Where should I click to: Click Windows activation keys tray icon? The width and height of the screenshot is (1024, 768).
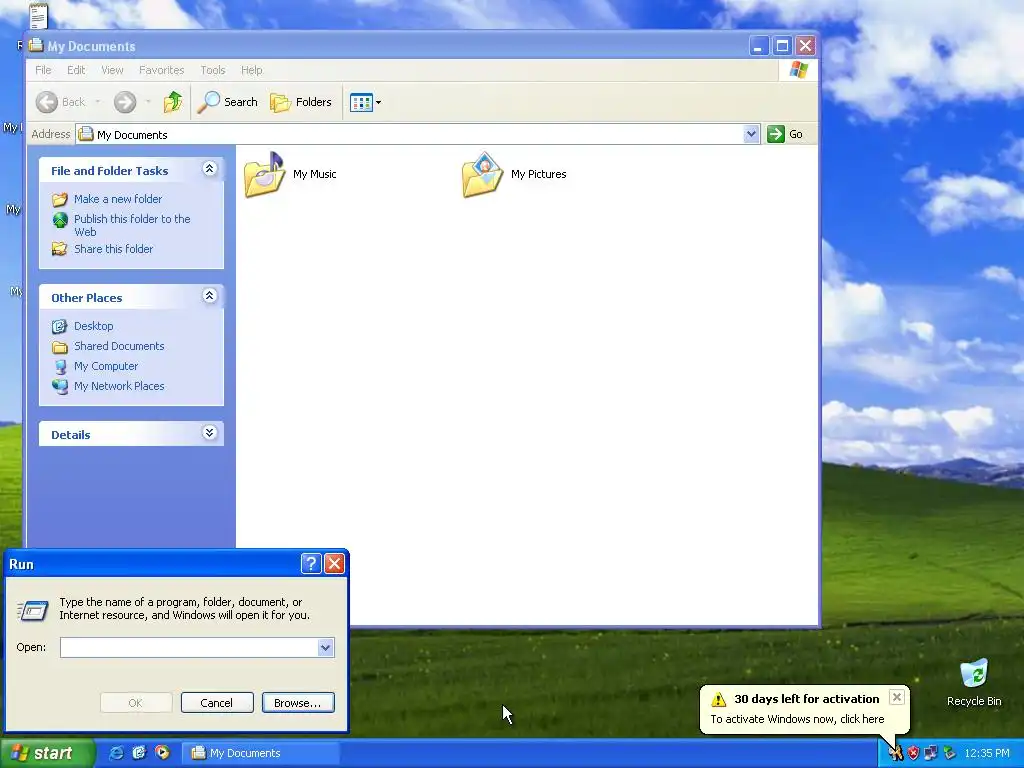coord(895,754)
